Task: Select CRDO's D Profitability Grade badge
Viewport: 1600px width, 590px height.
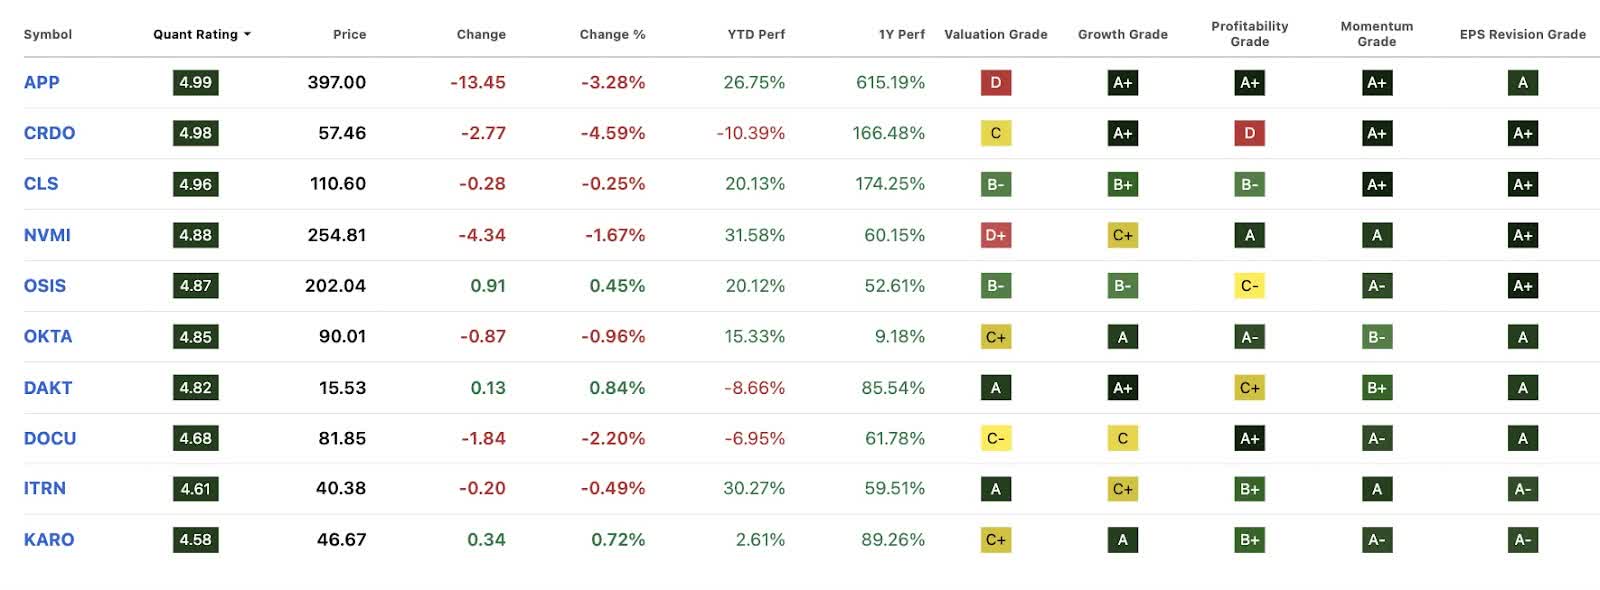Action: [x=1249, y=133]
